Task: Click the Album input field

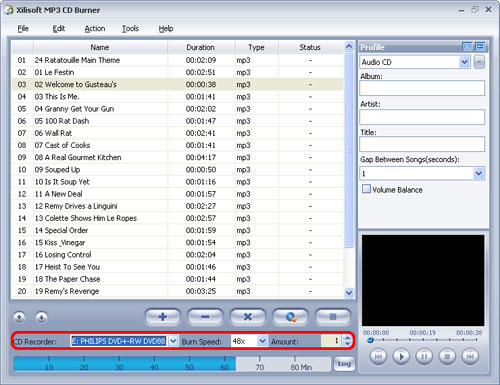Action: tap(422, 88)
